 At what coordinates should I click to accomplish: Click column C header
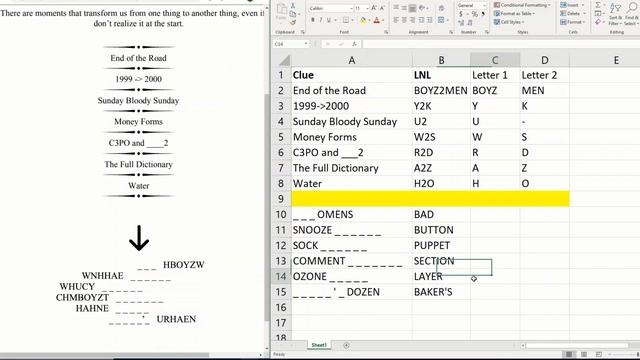point(495,60)
